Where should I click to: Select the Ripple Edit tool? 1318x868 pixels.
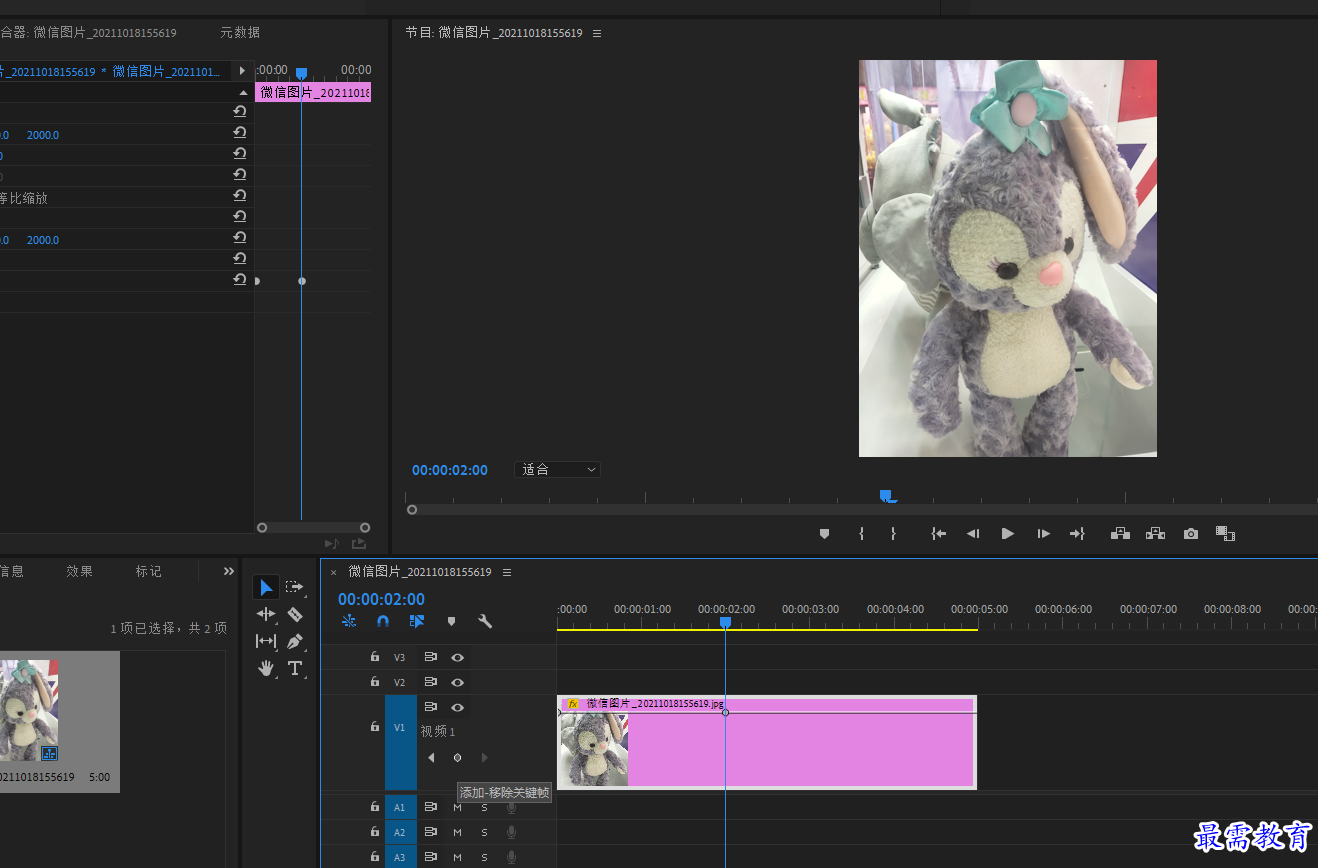click(x=266, y=614)
